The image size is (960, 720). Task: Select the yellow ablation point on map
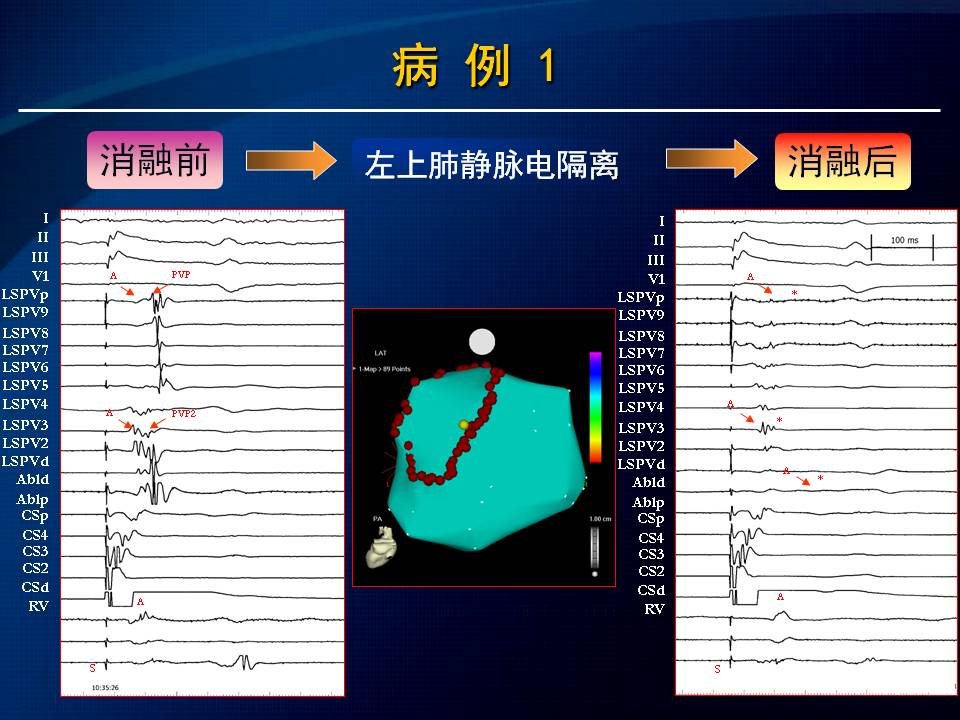click(x=463, y=425)
